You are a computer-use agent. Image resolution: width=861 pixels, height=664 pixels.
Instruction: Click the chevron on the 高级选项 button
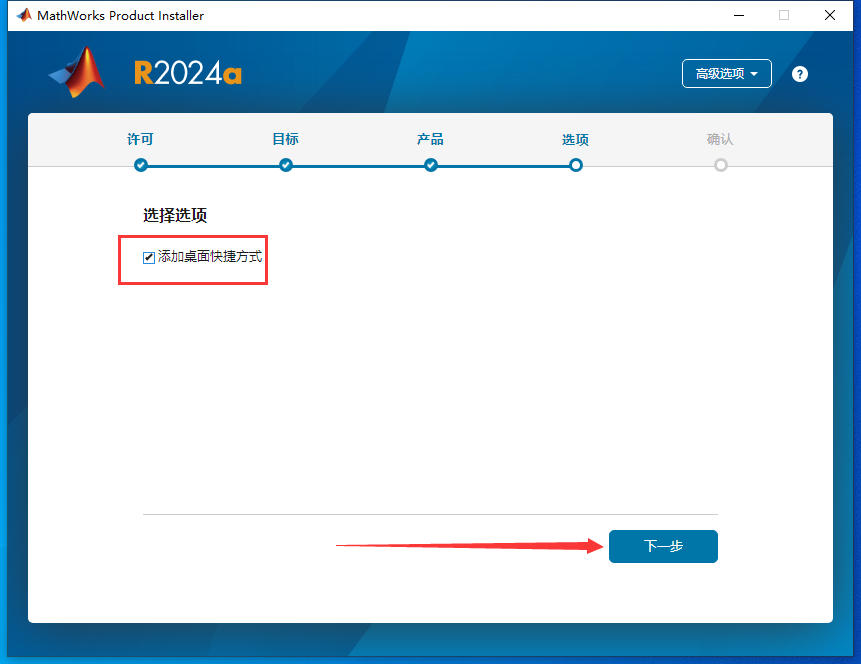[x=757, y=73]
